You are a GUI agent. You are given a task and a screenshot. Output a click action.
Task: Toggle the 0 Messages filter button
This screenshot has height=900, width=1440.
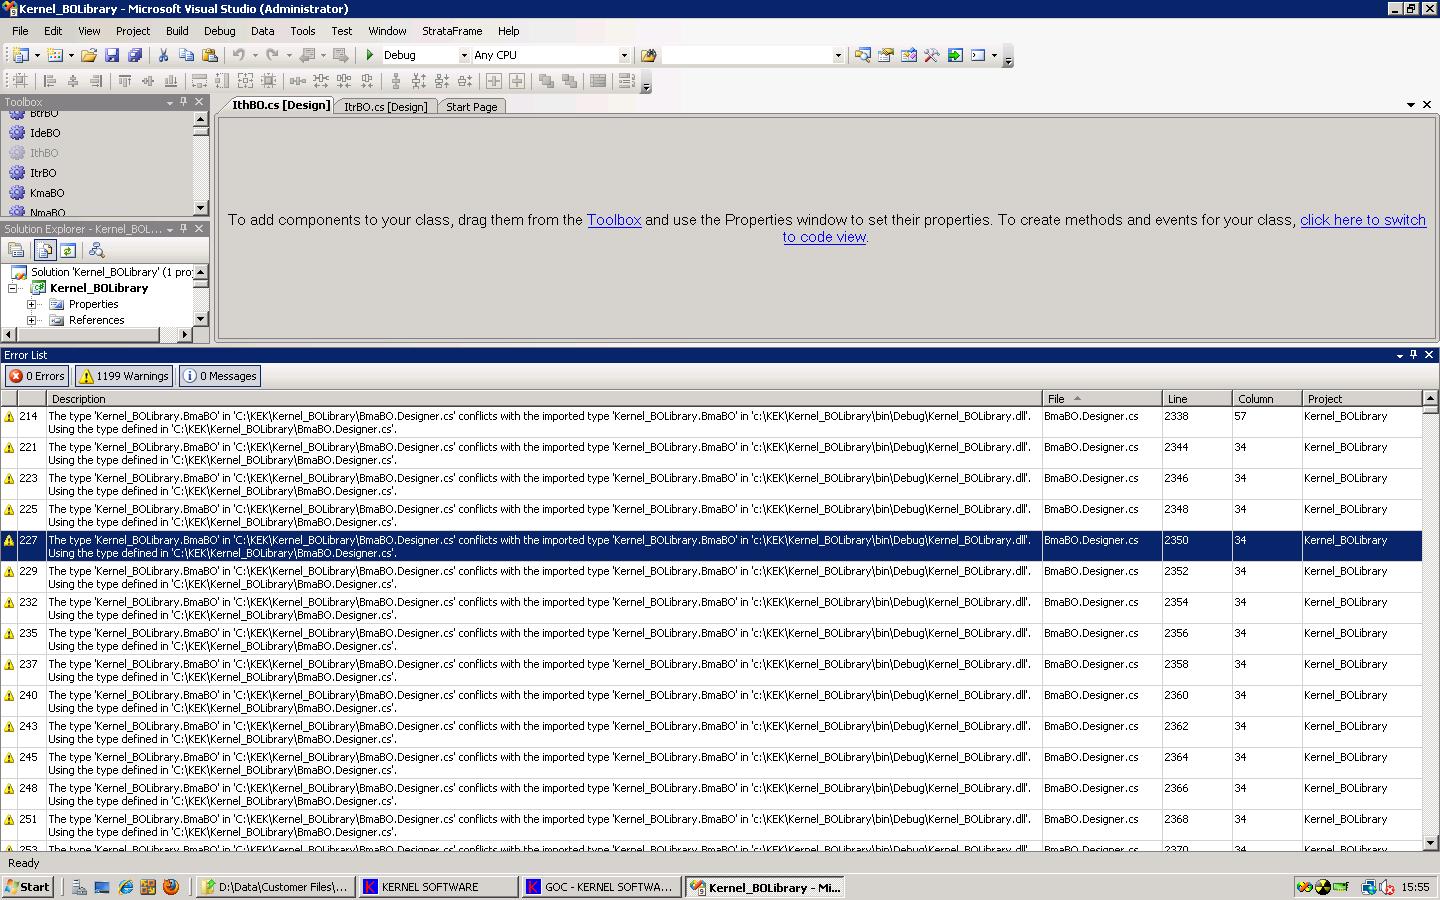tap(220, 376)
